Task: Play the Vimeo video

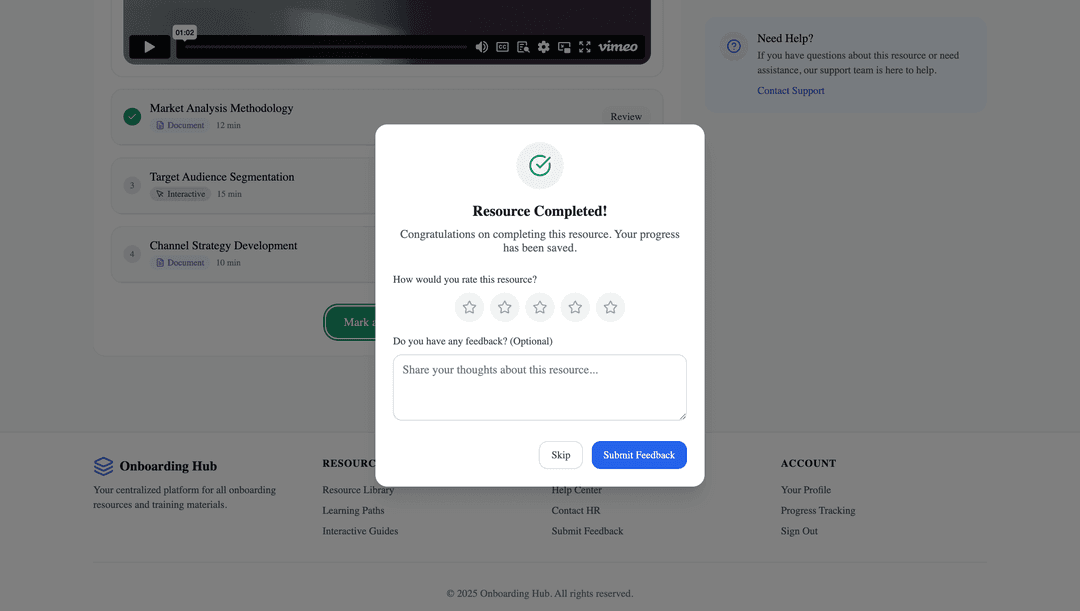Action: pos(149,47)
